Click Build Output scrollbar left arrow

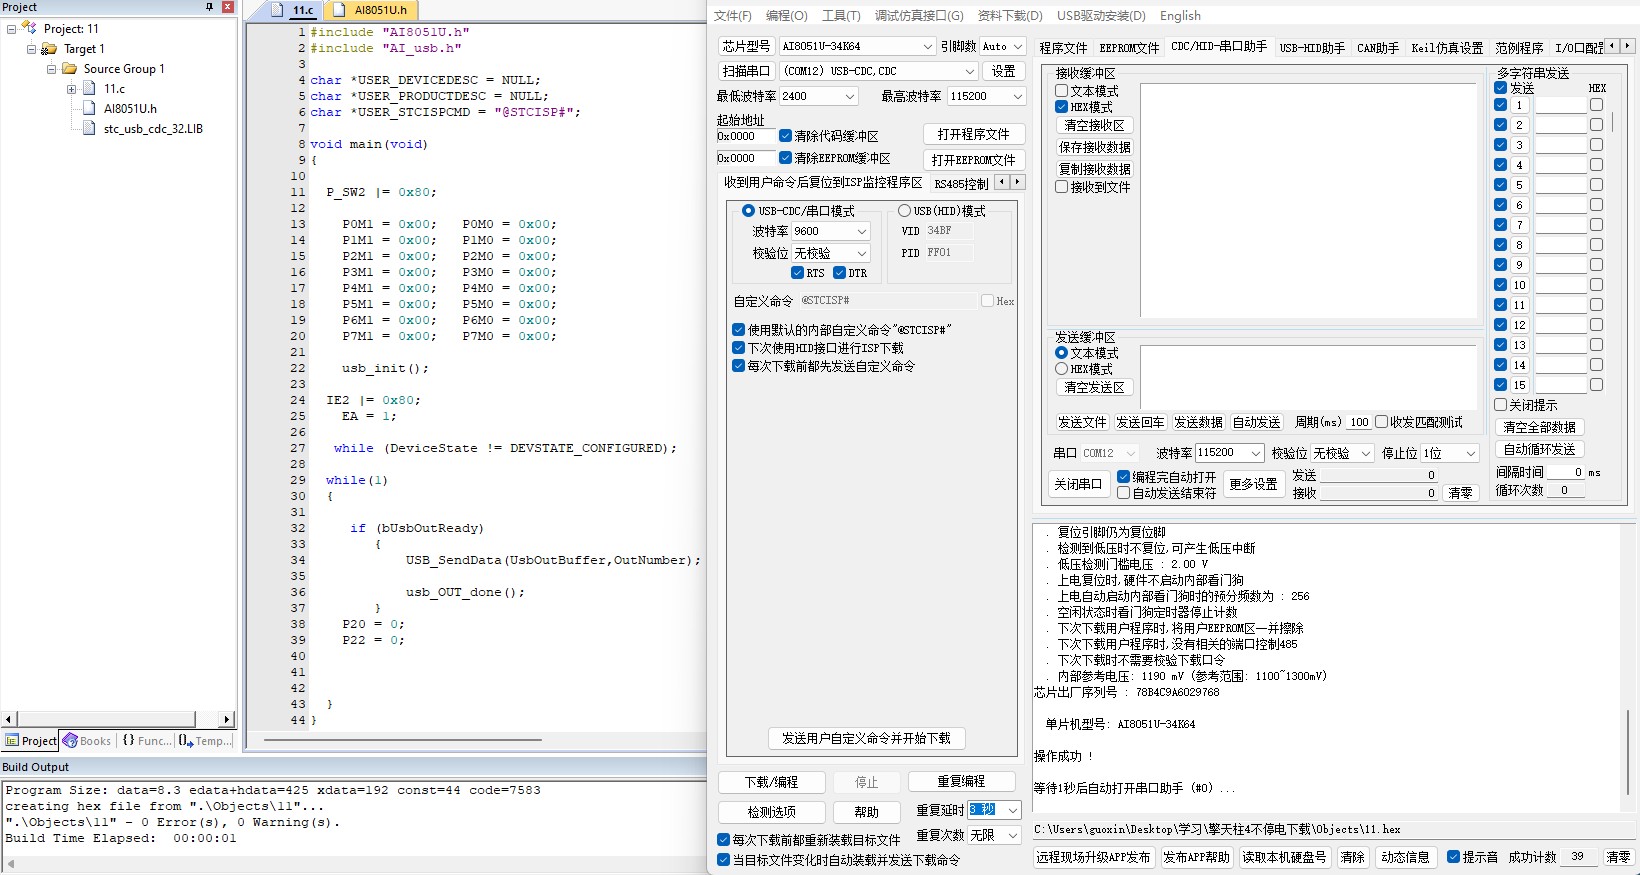[9, 866]
